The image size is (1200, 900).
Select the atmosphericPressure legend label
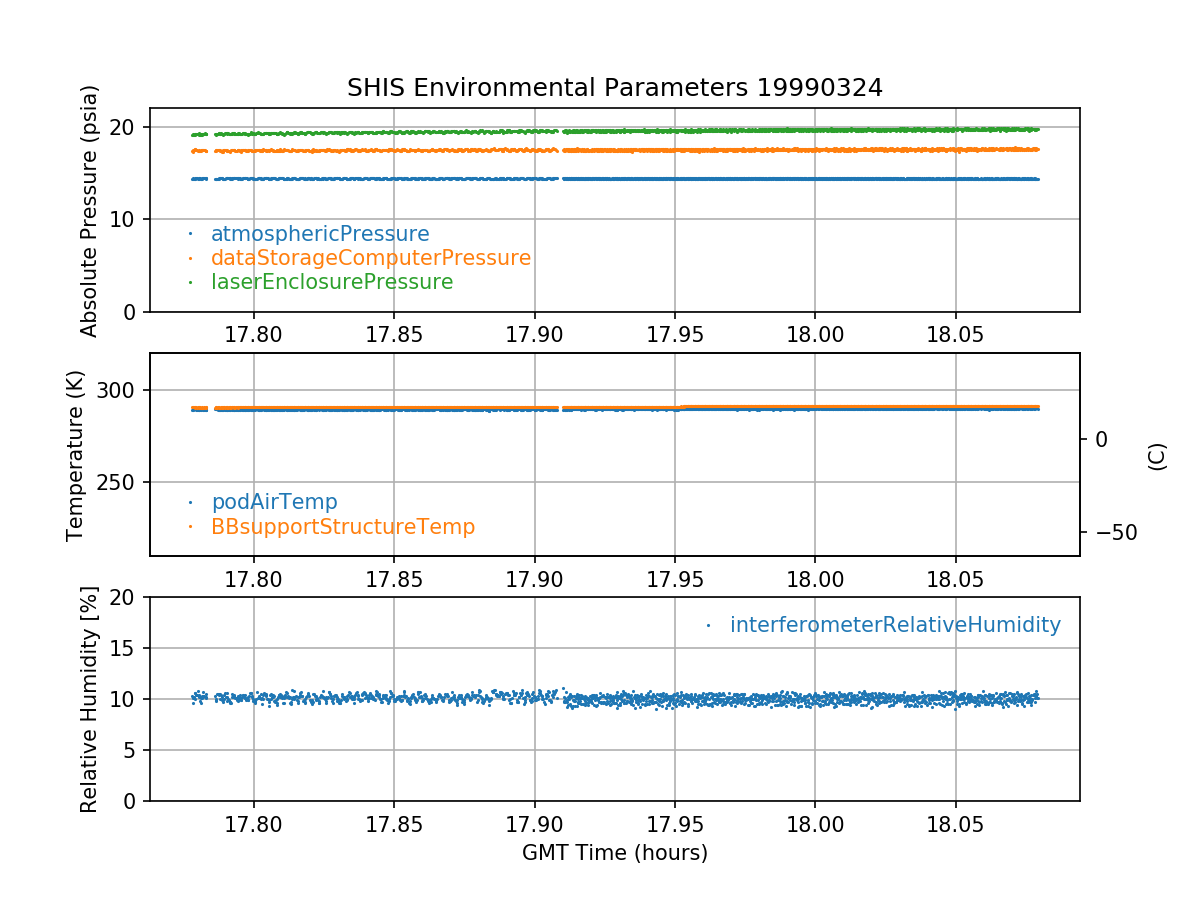[319, 234]
